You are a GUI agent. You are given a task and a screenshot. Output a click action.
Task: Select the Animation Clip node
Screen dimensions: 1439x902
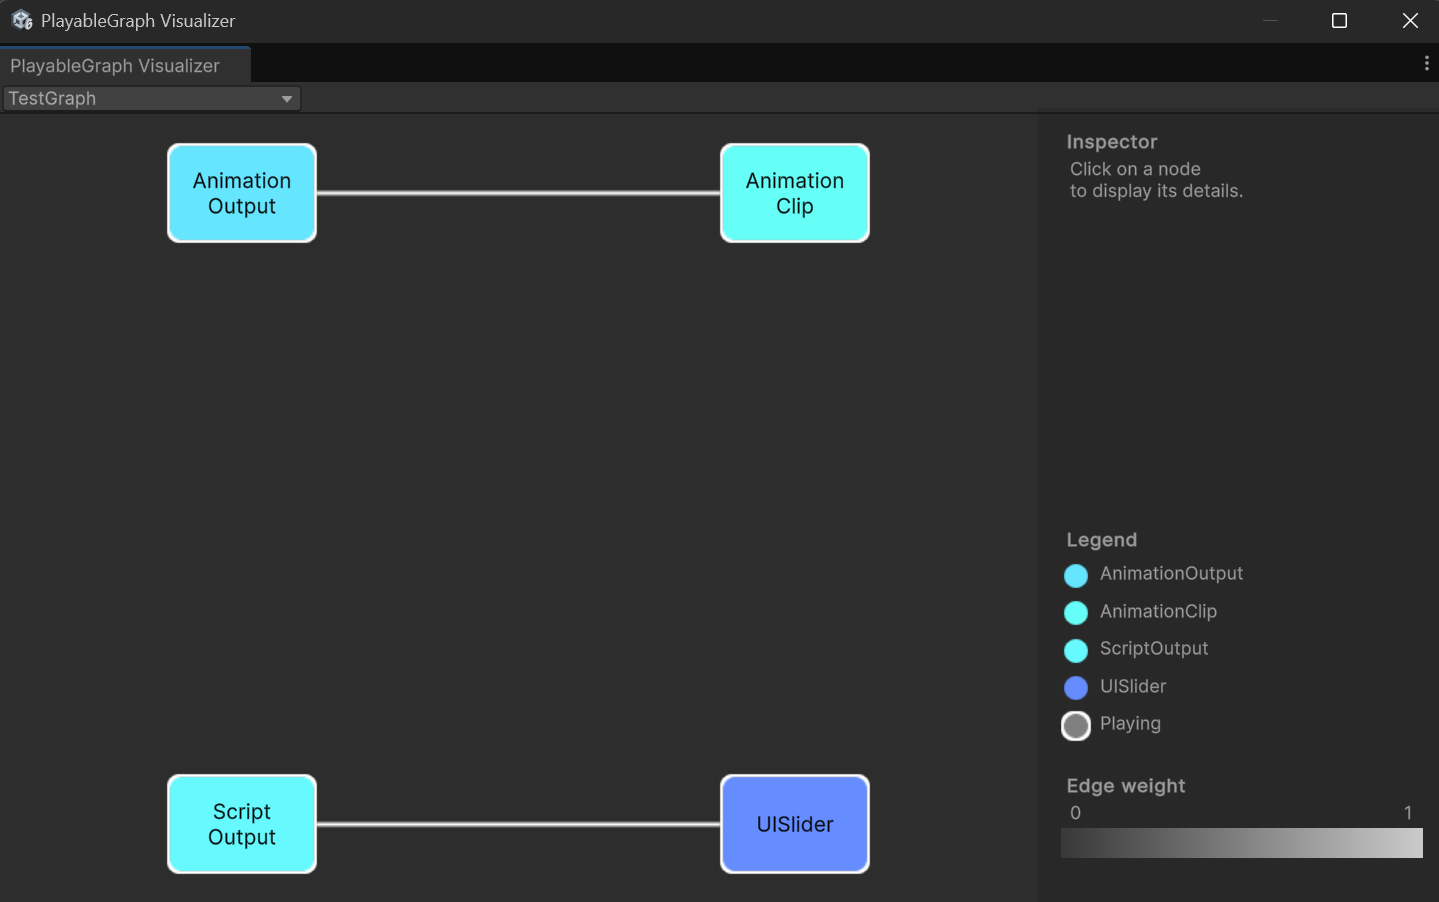point(795,193)
